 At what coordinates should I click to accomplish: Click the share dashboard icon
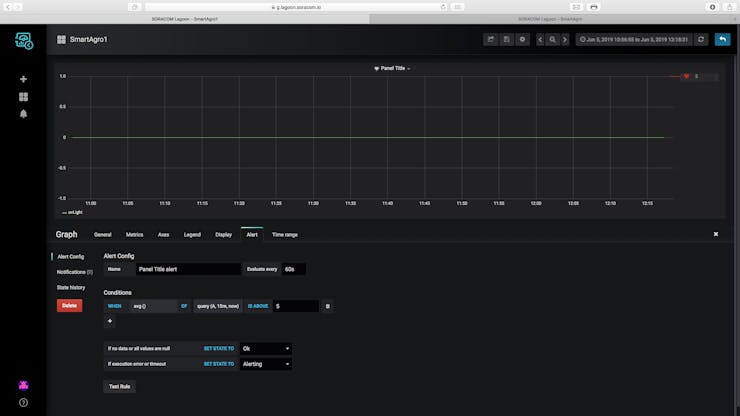pyautogui.click(x=491, y=40)
